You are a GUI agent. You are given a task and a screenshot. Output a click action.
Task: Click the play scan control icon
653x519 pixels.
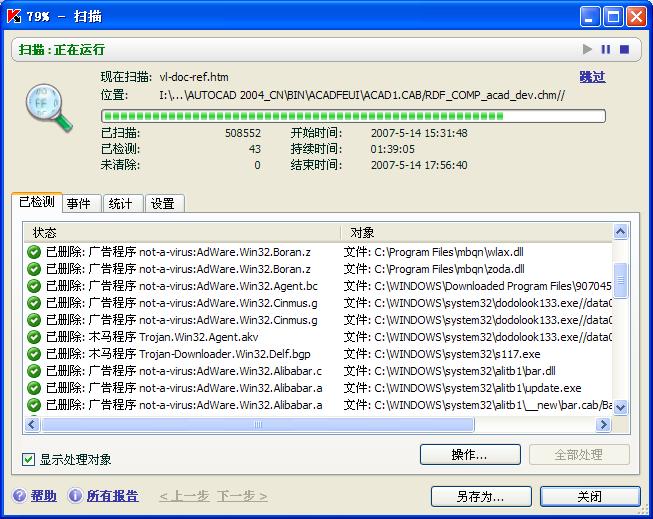587,49
